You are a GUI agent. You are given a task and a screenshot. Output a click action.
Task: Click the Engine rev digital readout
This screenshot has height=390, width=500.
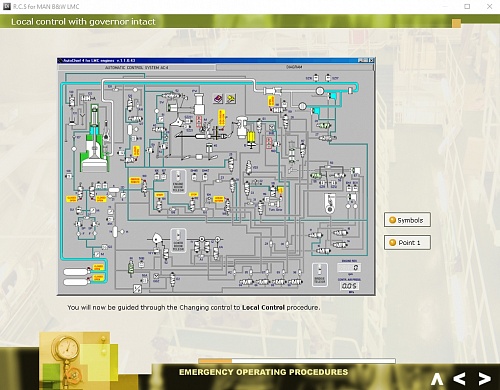[349, 268]
